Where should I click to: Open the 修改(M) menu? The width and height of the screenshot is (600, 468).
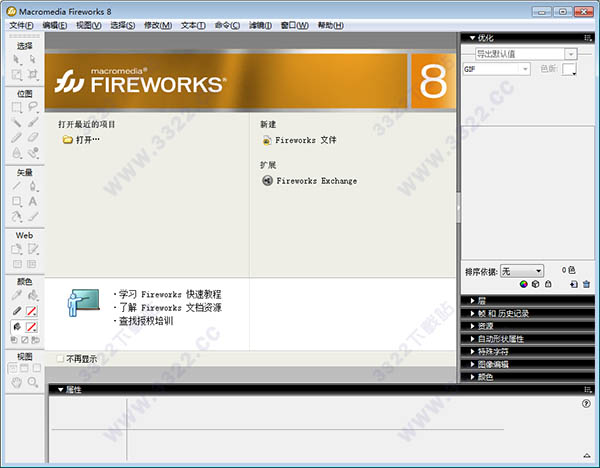tap(158, 25)
